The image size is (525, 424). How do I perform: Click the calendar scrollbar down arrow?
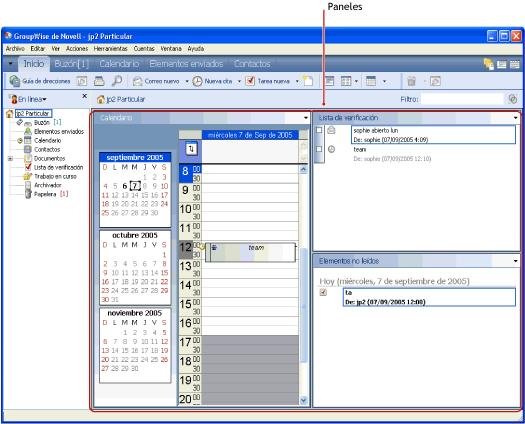(303, 400)
